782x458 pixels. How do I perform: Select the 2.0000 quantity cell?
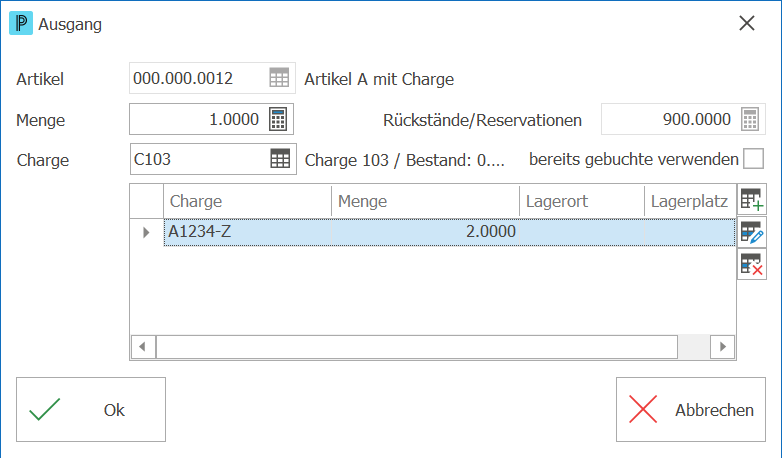click(425, 232)
